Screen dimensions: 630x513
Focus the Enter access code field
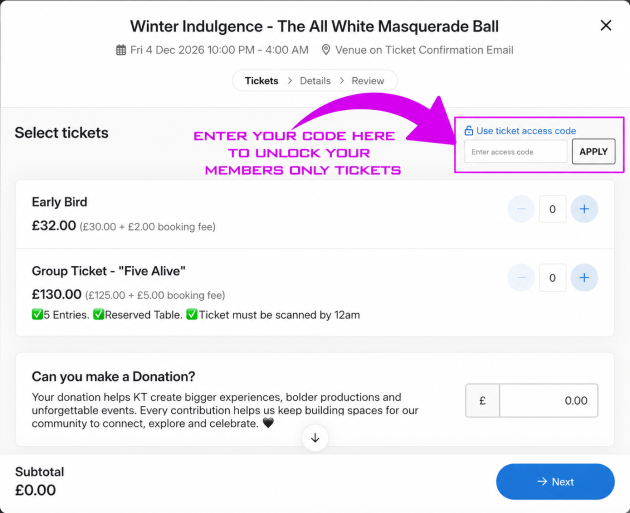point(516,151)
